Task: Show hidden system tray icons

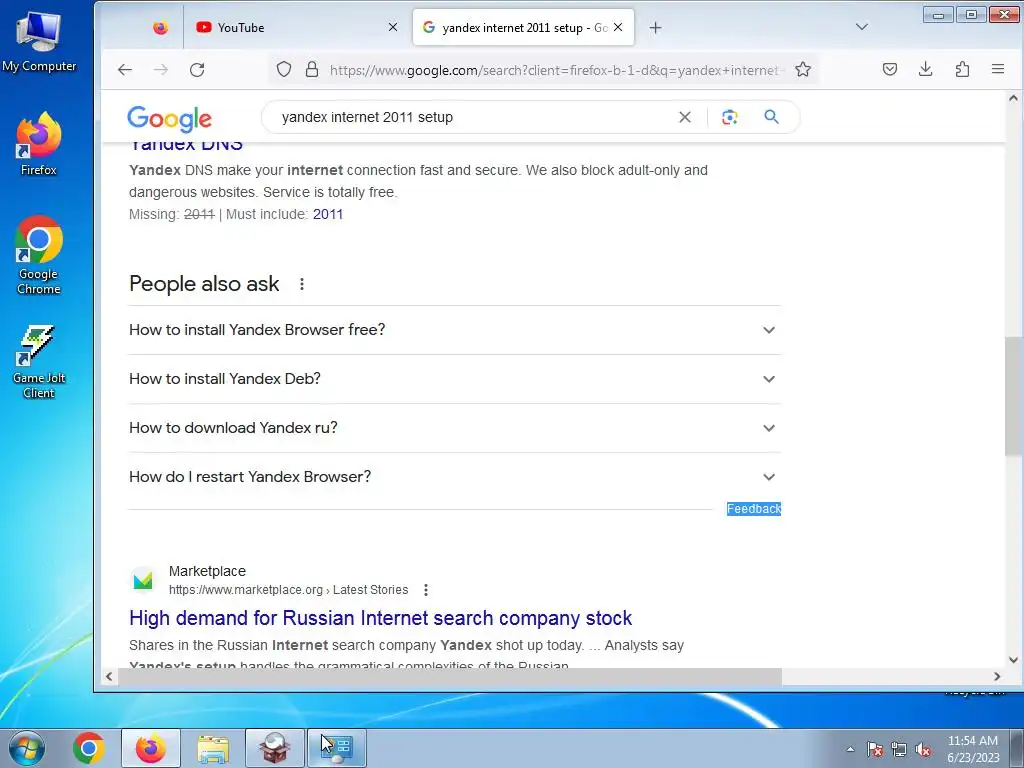Action: [x=850, y=749]
